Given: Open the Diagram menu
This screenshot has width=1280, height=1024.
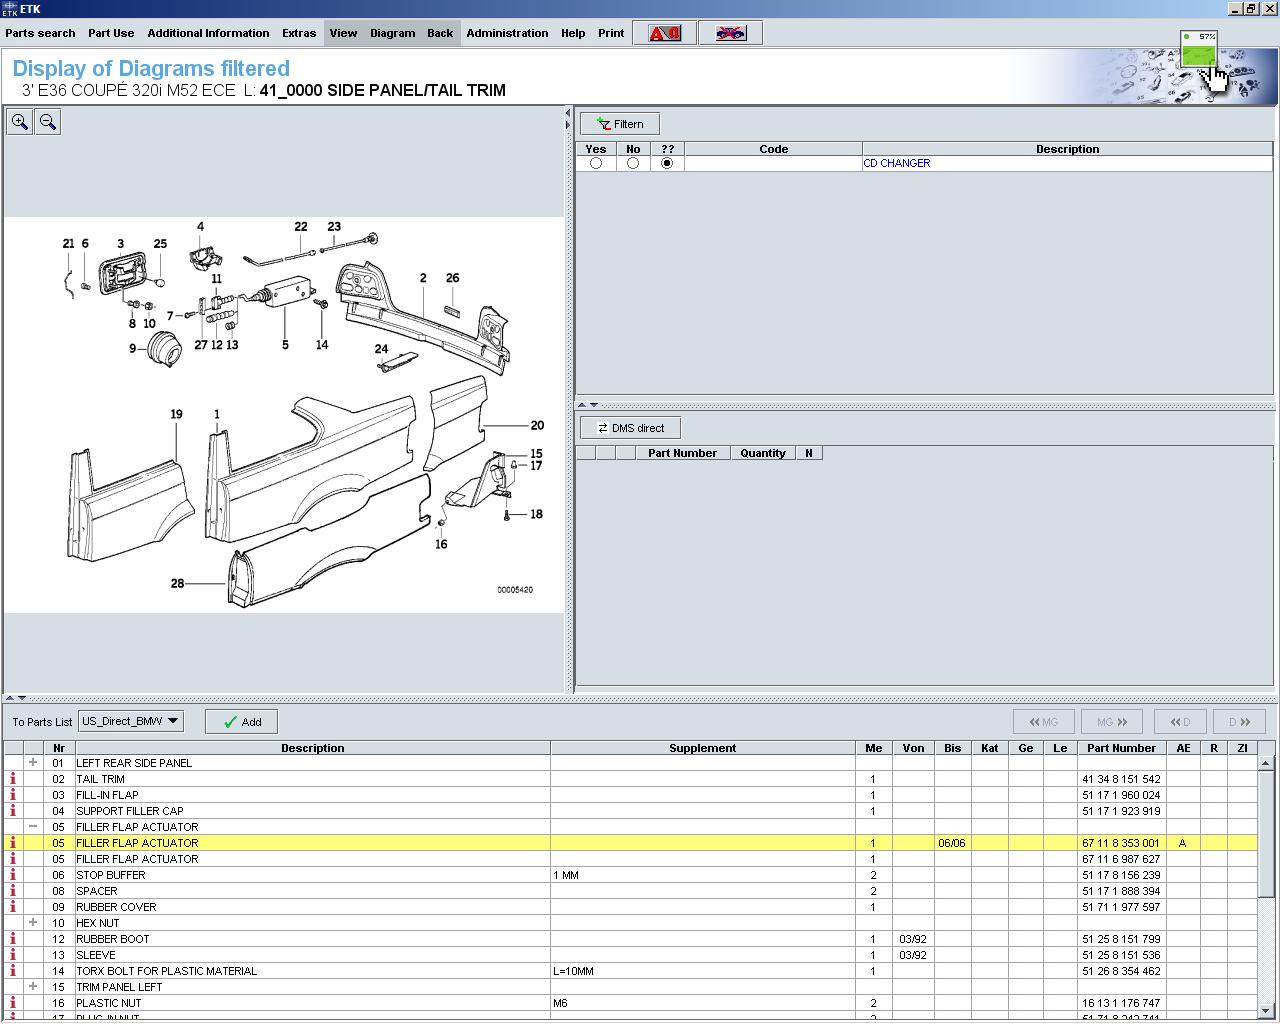Looking at the screenshot, I should 392,33.
